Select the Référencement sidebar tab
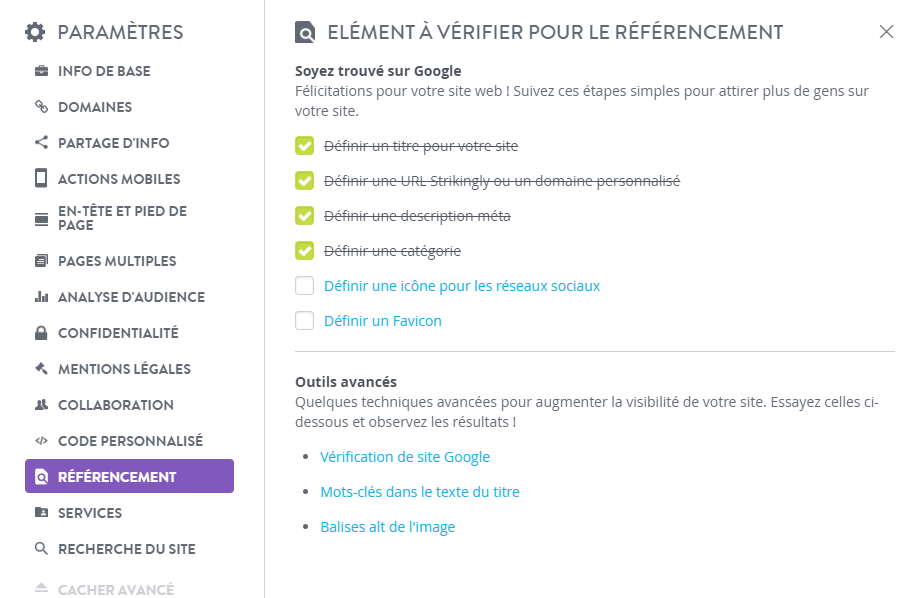920x598 pixels. click(129, 476)
